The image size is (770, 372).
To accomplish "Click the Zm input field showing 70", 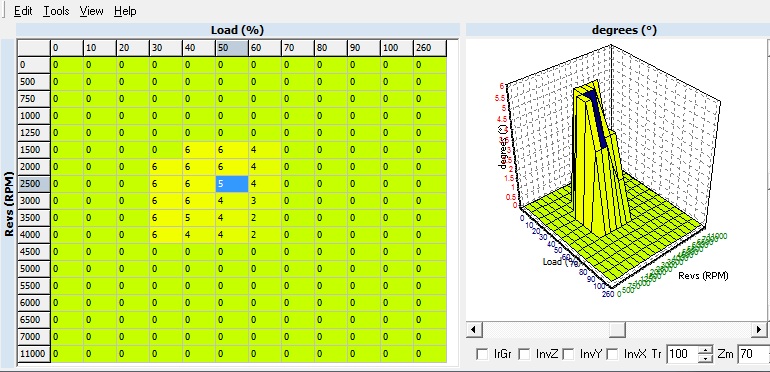I will click(754, 354).
